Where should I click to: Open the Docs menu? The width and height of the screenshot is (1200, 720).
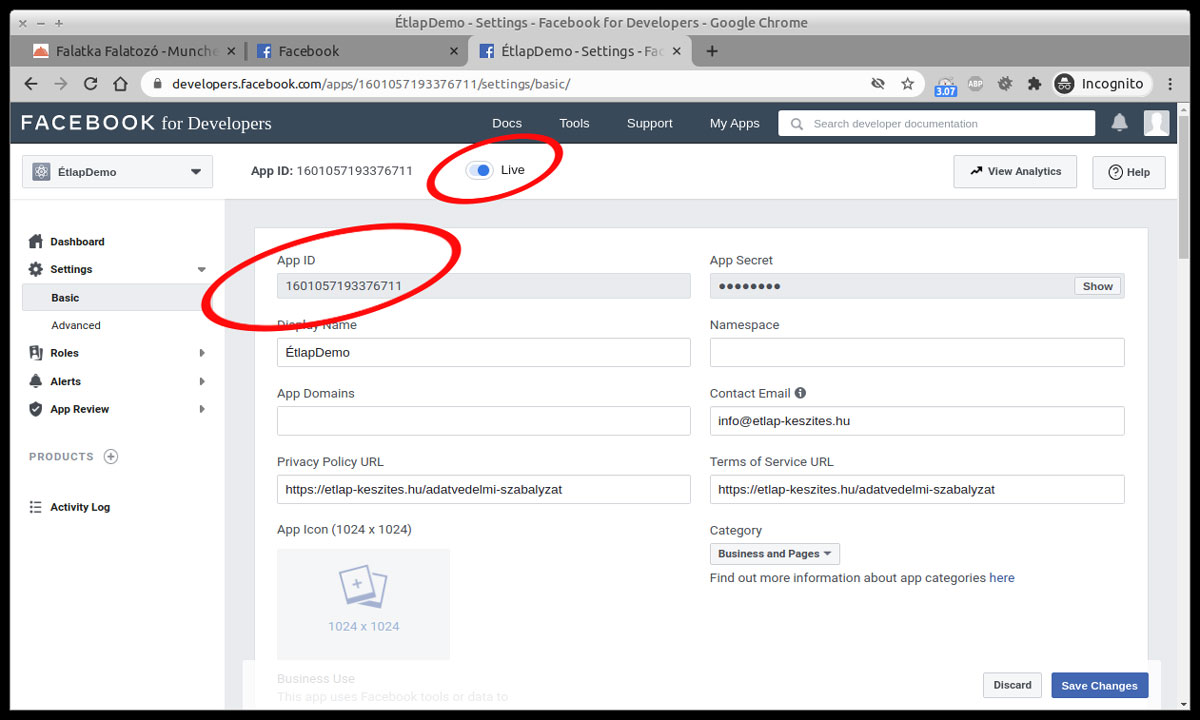(x=506, y=123)
